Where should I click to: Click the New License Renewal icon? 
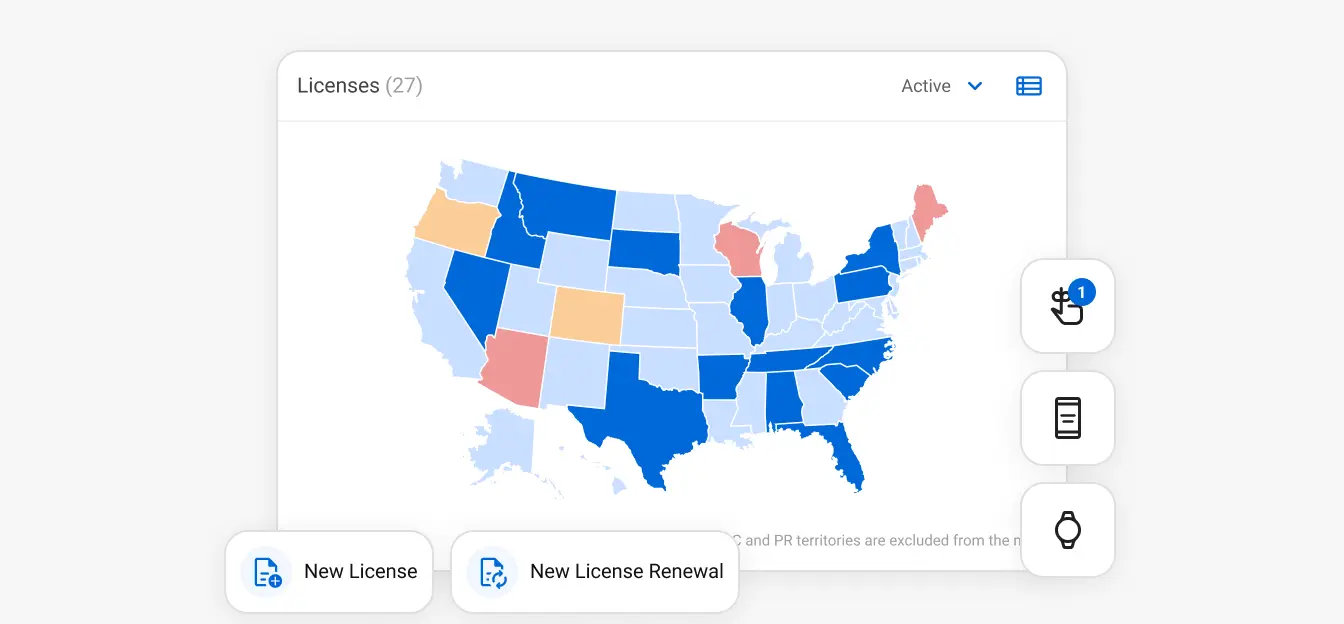493,572
